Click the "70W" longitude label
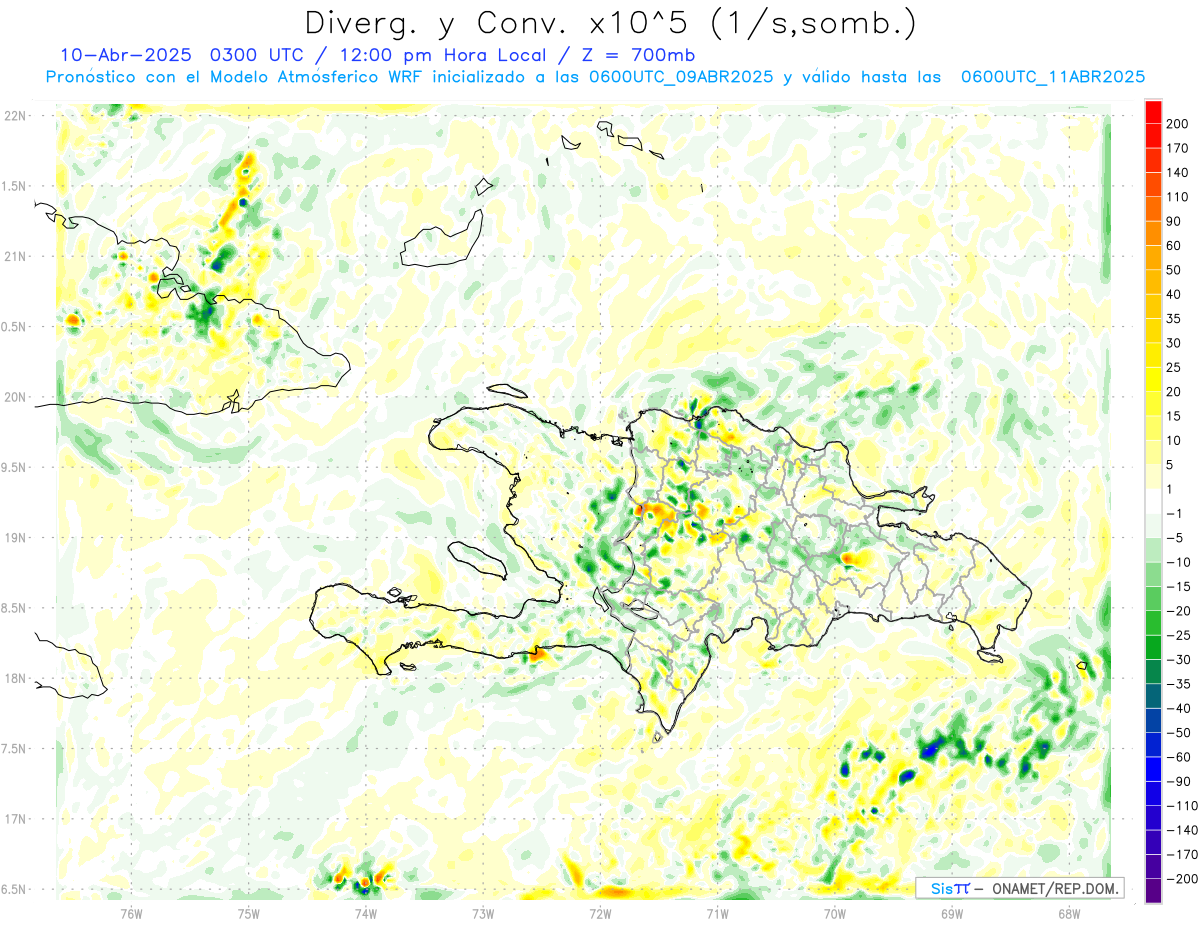The width and height of the screenshot is (1200, 927). (x=835, y=913)
